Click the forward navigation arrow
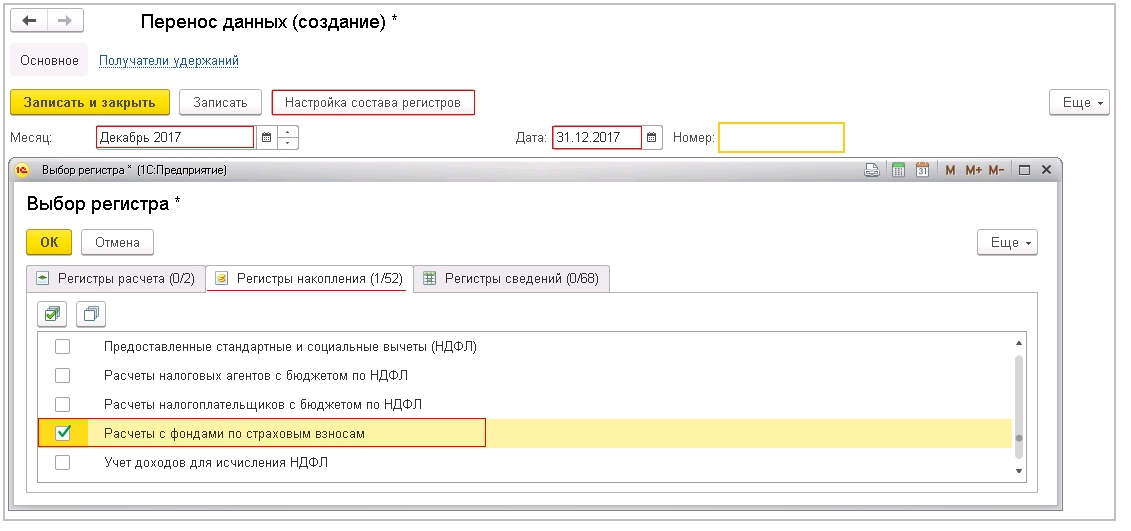The height and width of the screenshot is (531, 1131). (x=66, y=21)
